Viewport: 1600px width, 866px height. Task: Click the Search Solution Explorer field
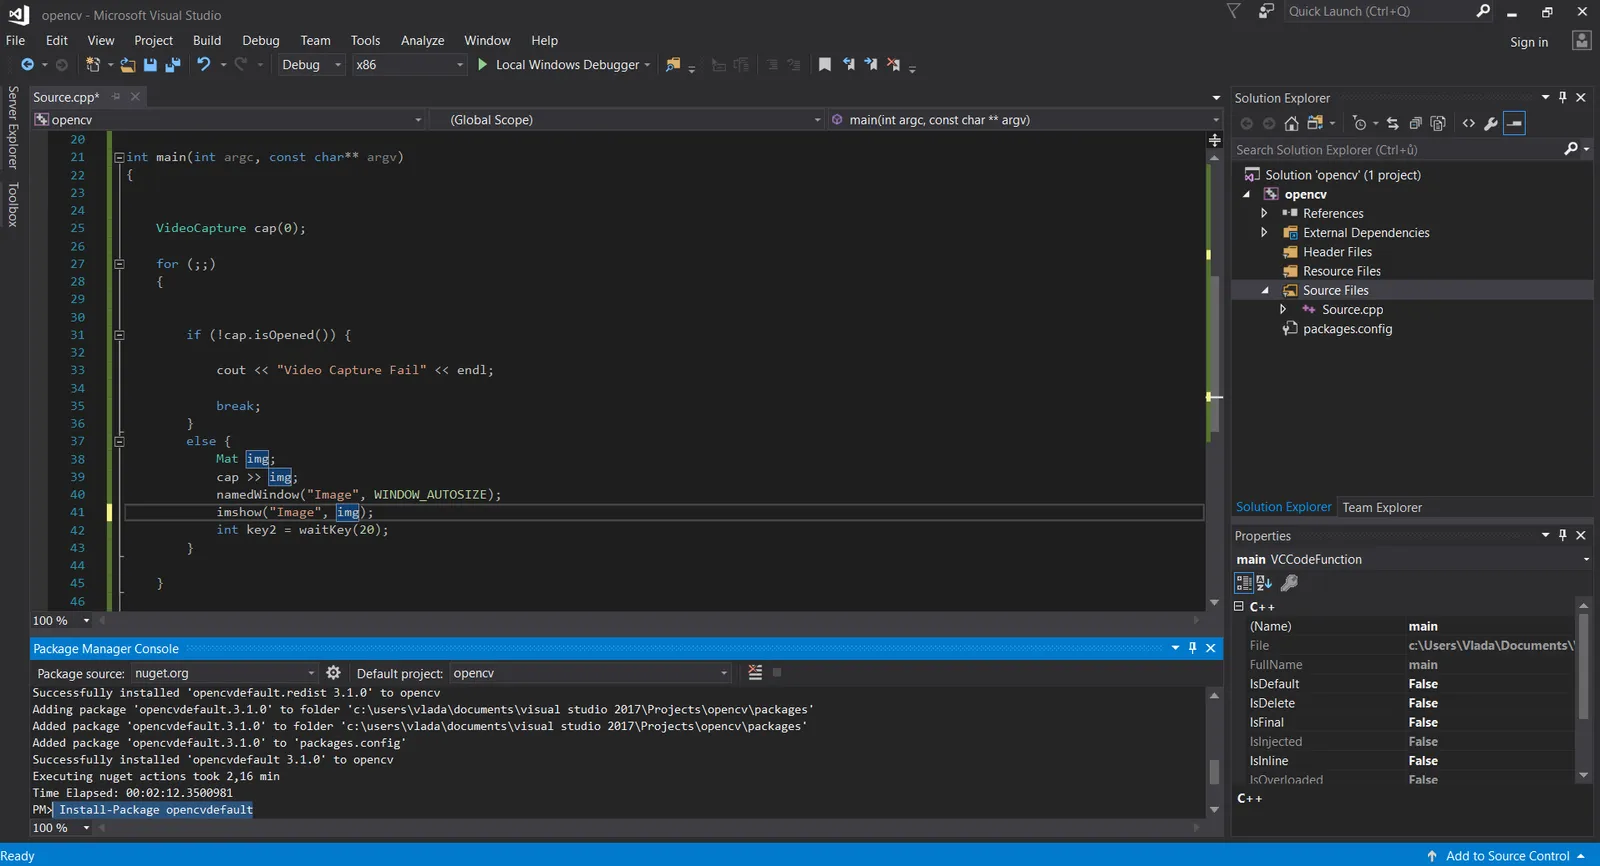click(x=1397, y=150)
